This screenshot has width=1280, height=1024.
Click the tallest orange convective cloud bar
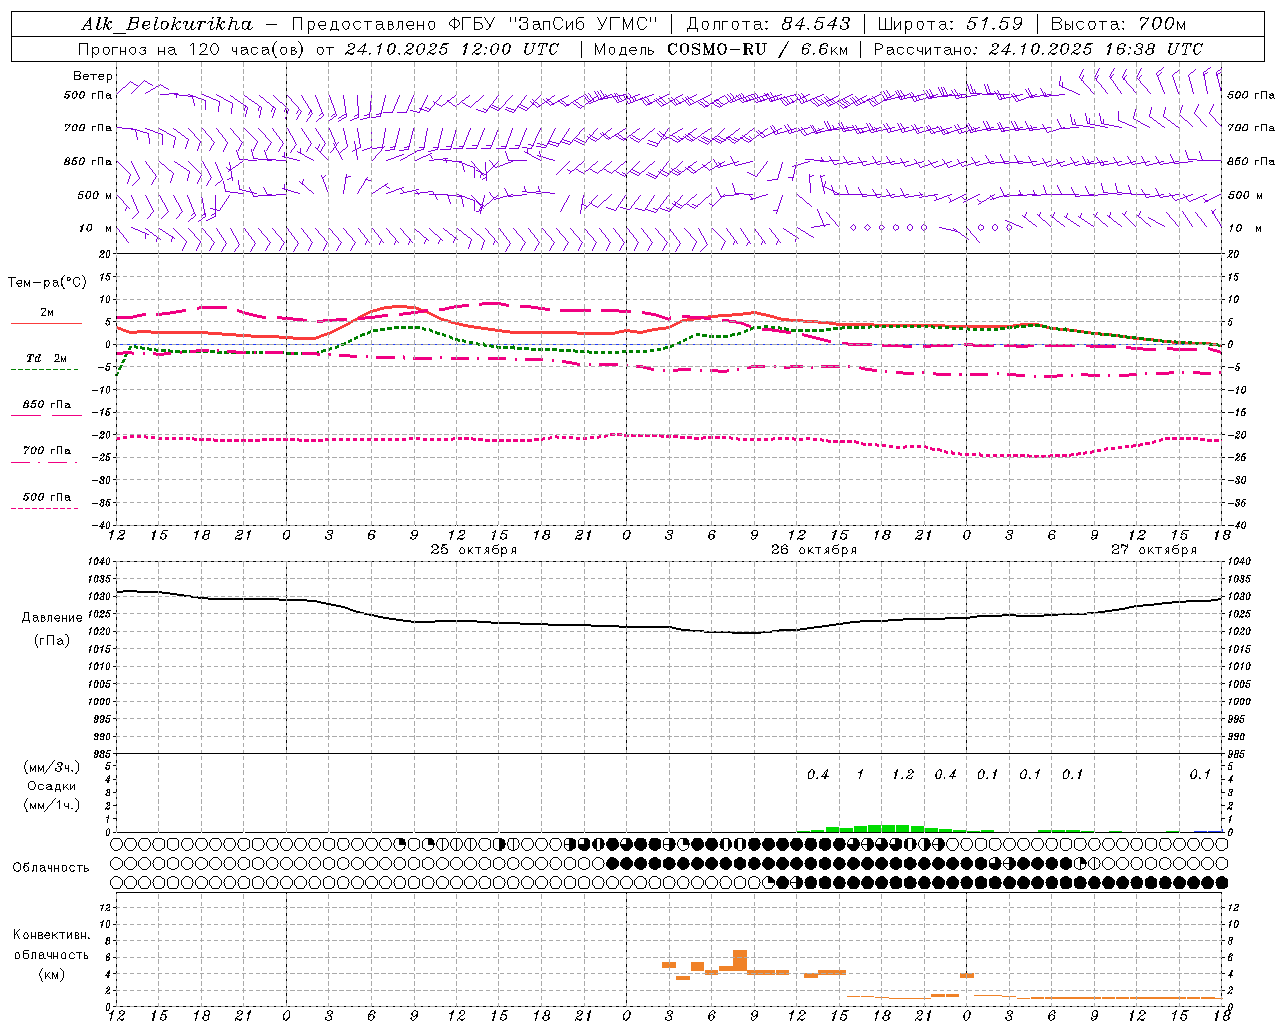pyautogui.click(x=740, y=959)
